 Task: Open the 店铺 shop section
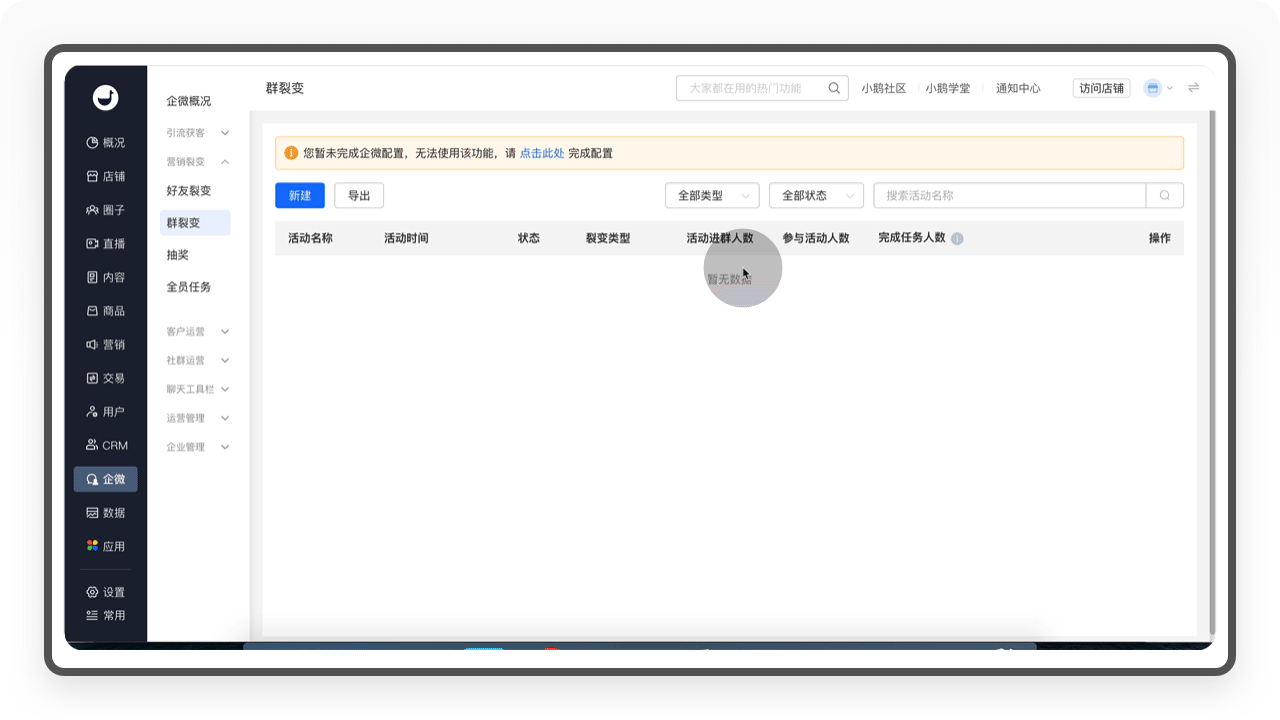pyautogui.click(x=105, y=177)
